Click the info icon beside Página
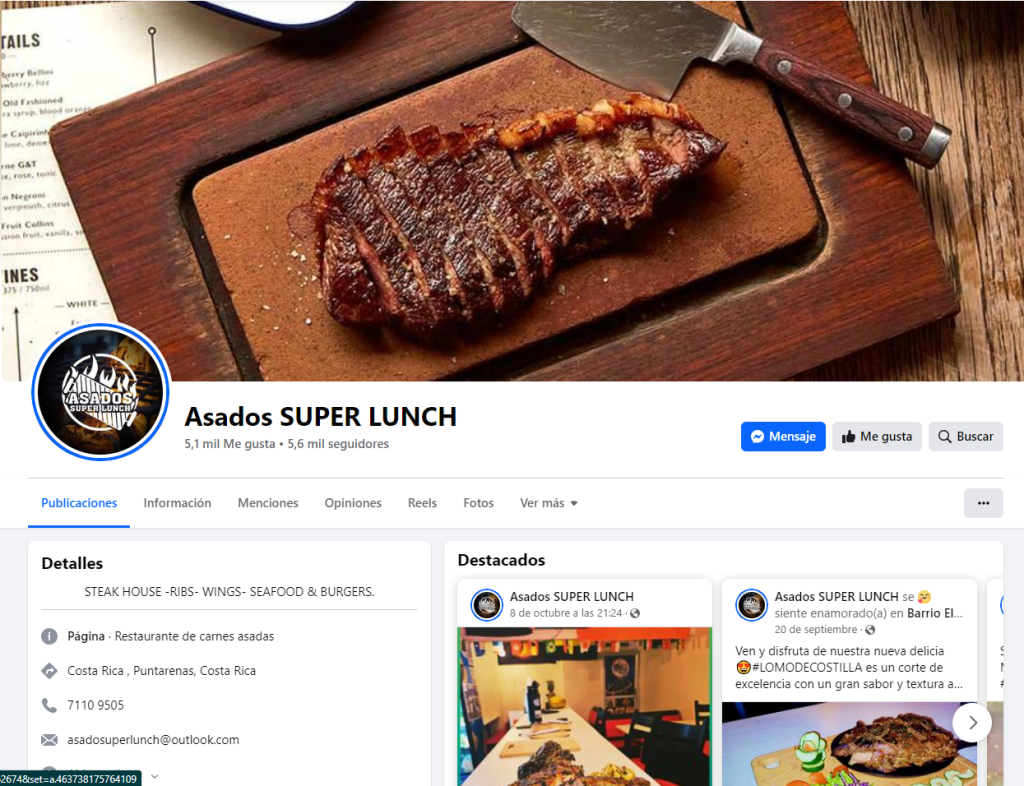Screen dimensions: 1024x786 tap(49, 636)
